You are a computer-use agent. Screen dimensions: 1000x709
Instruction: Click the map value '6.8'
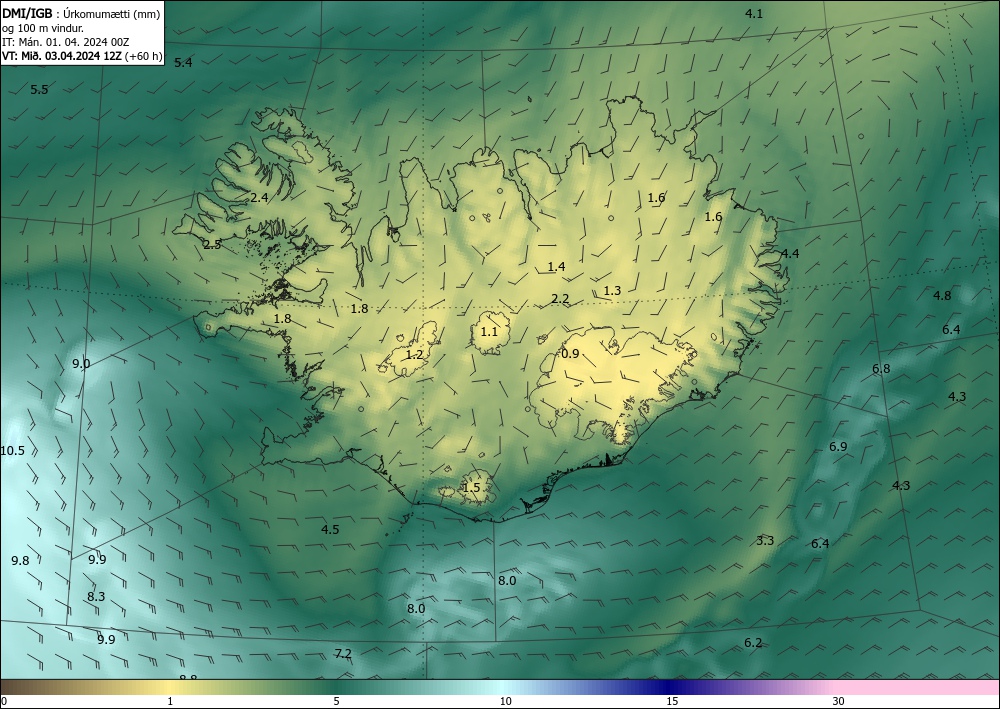pos(881,369)
